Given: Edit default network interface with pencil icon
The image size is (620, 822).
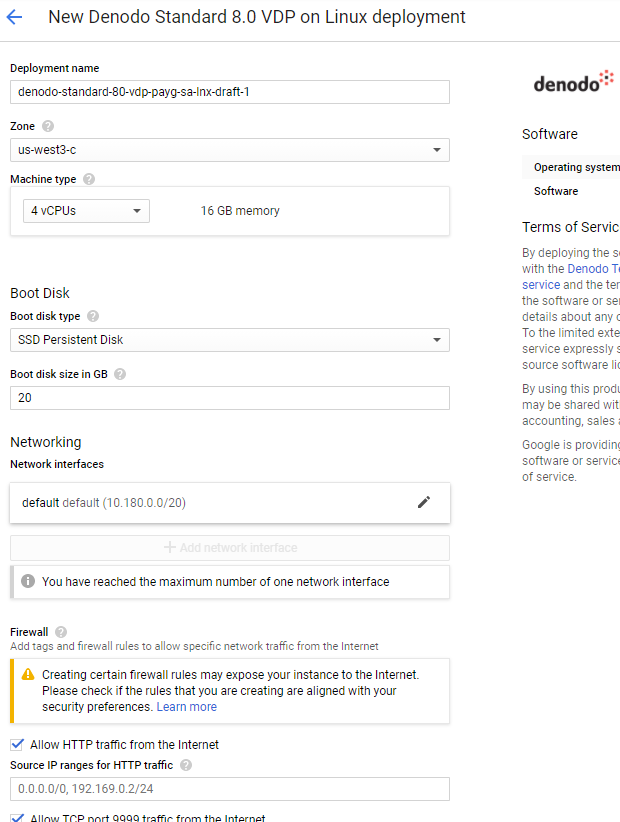Looking at the screenshot, I should pos(423,502).
